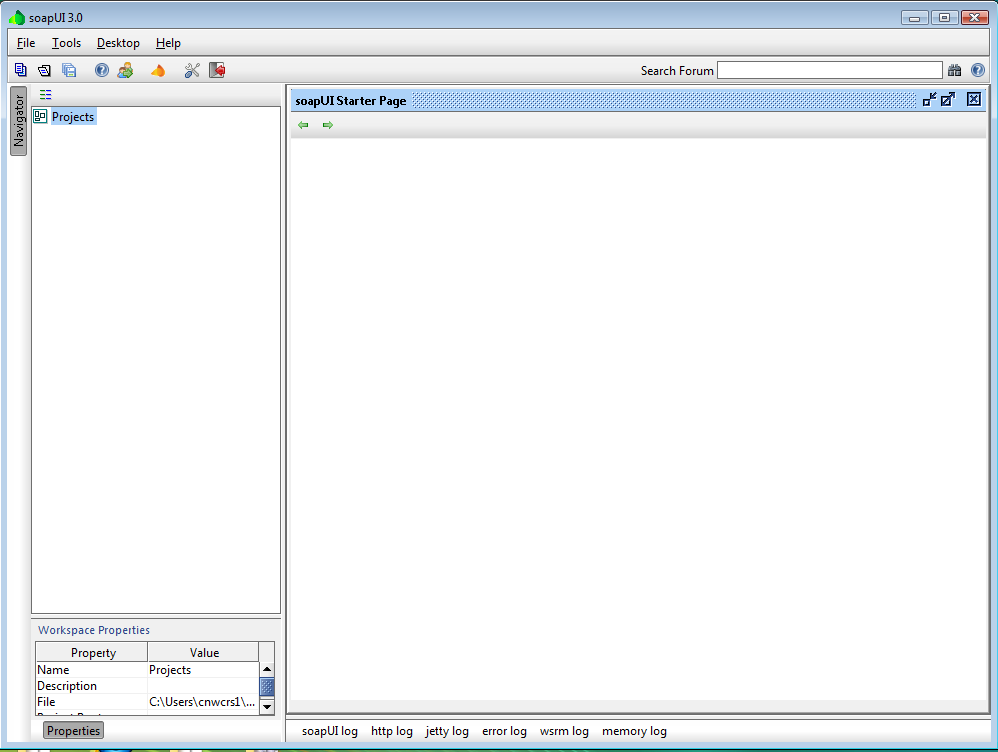Close the soapUI Starter Page panel
This screenshot has width=998, height=752.
974,99
